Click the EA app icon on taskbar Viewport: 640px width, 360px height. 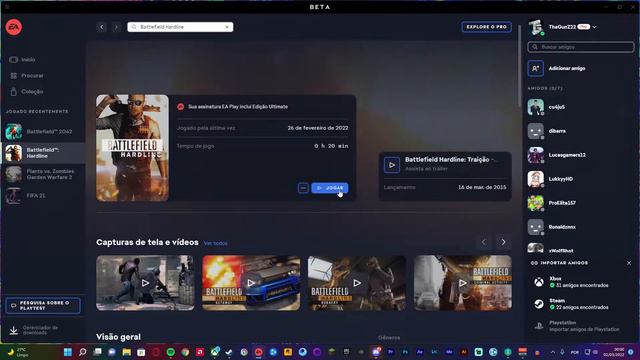[x=258, y=352]
